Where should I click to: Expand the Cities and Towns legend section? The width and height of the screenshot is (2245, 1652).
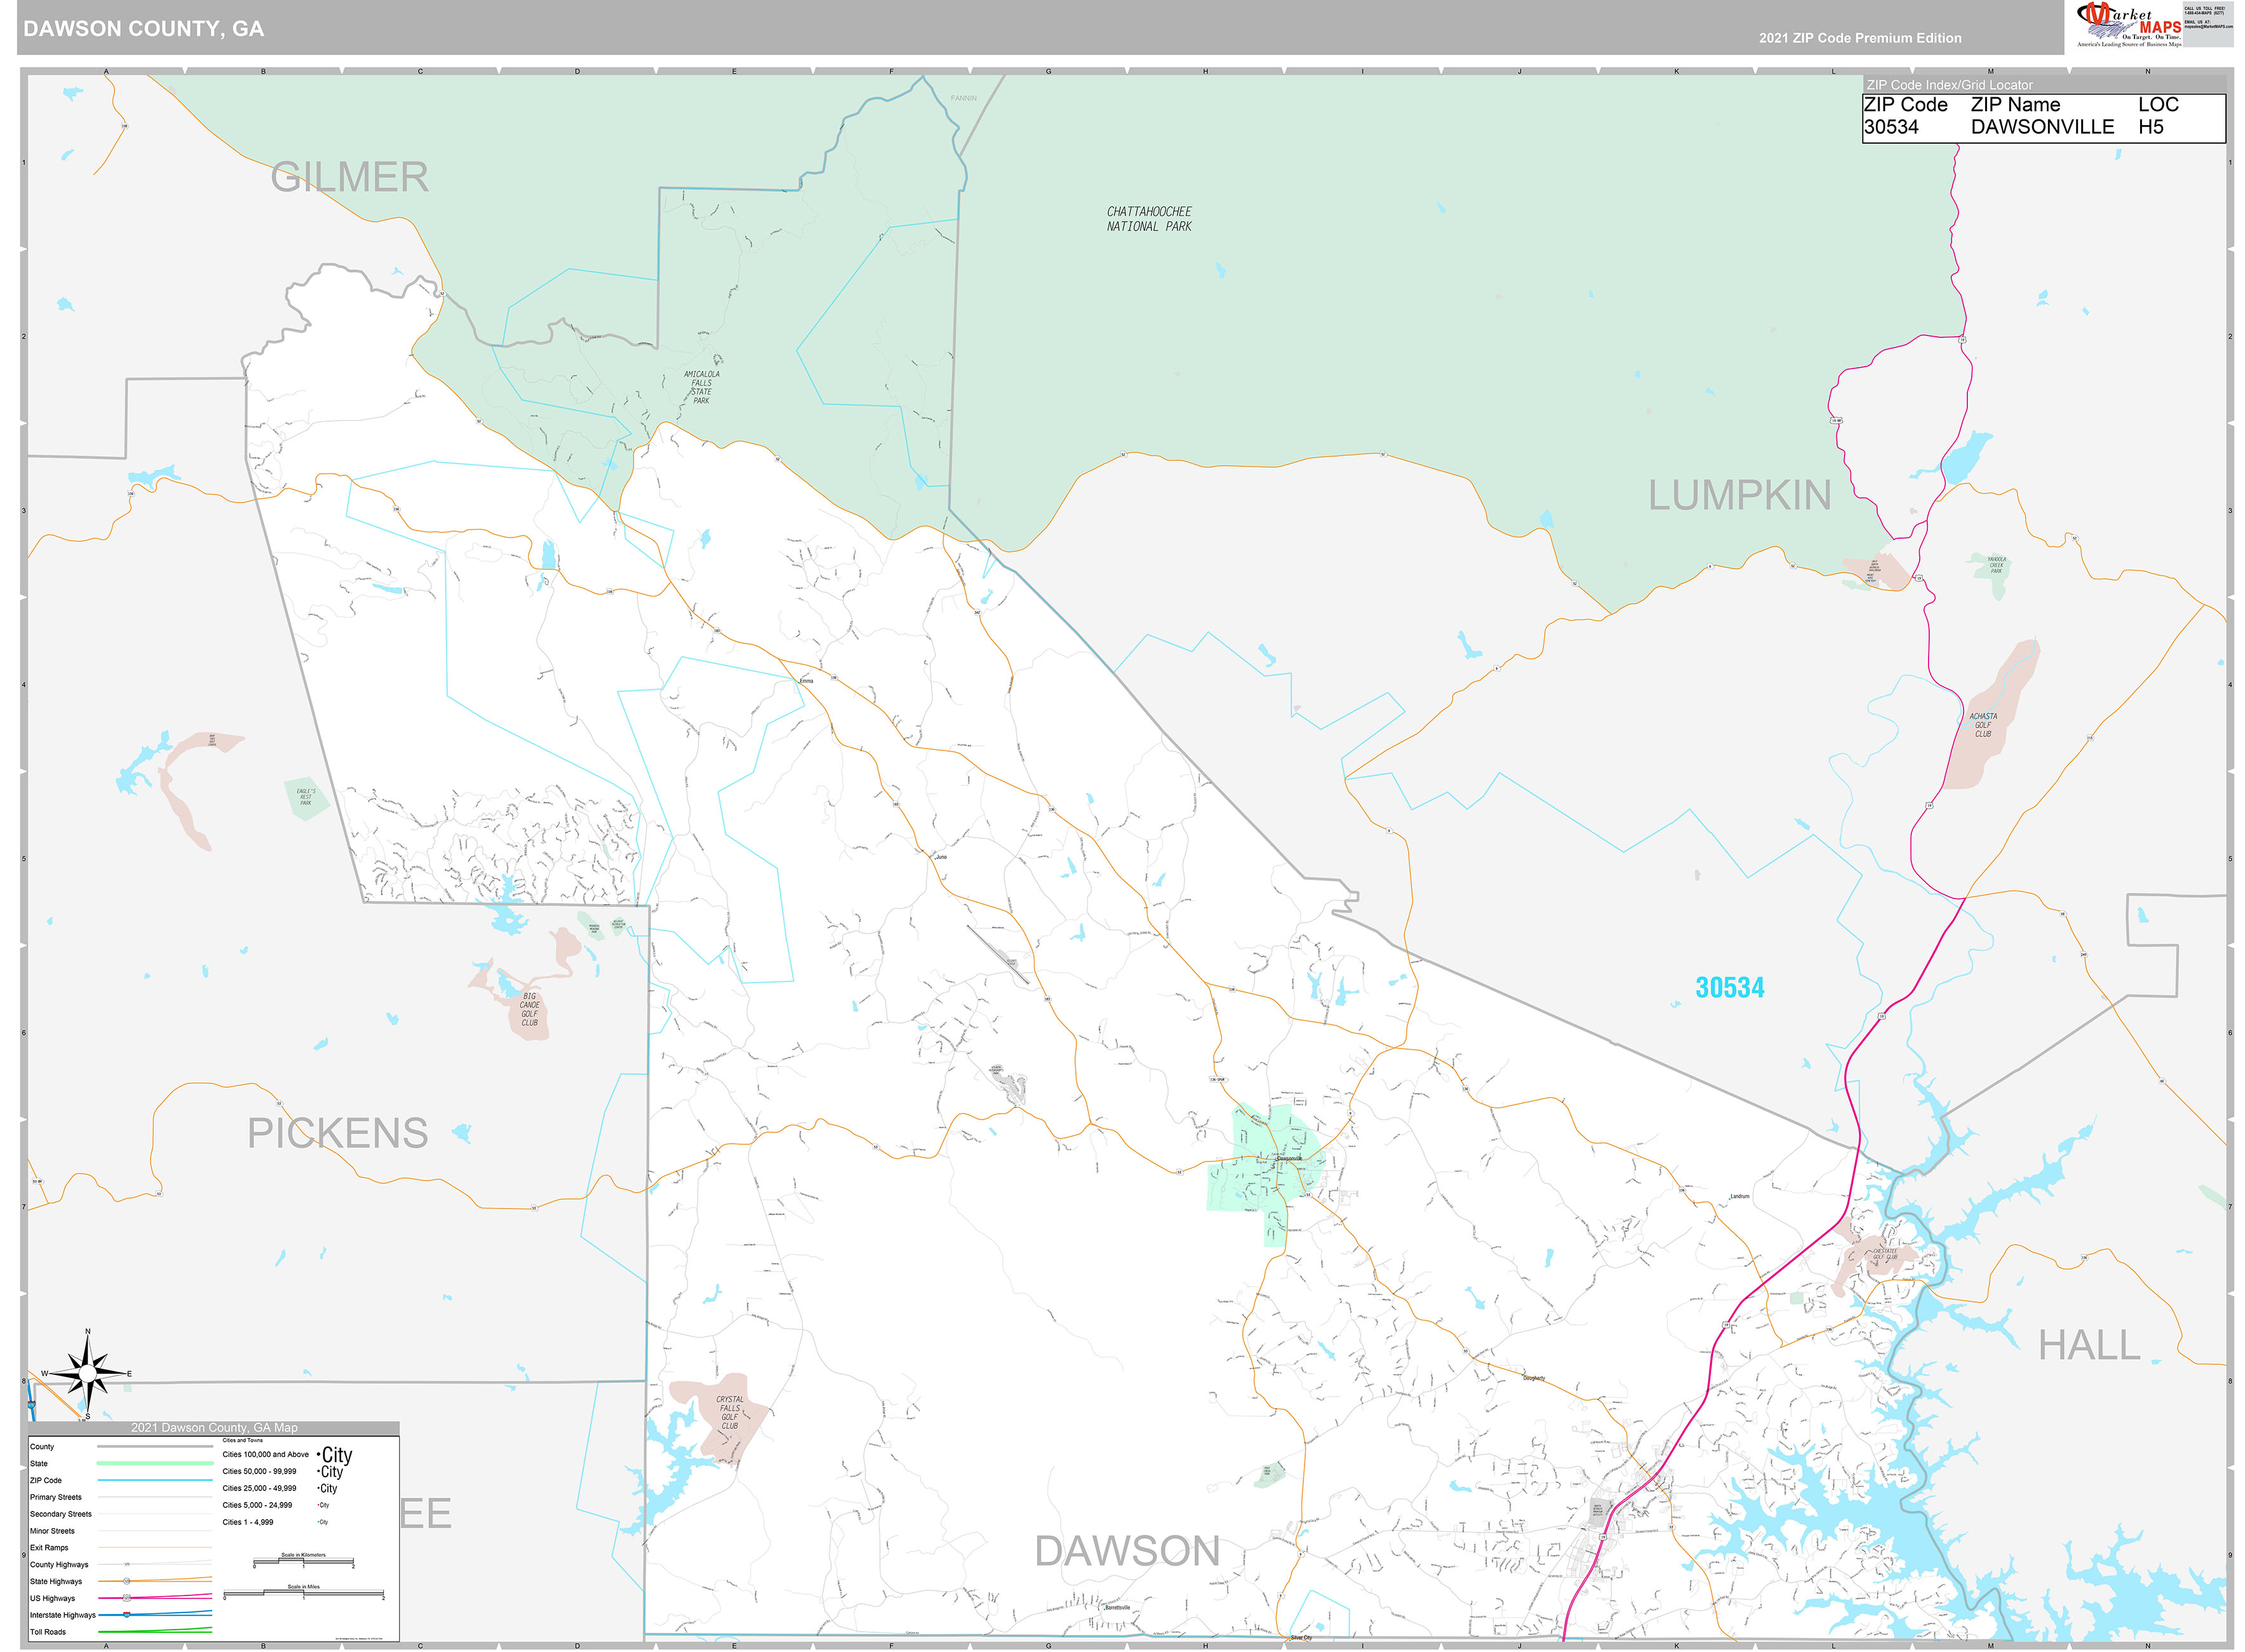(243, 1441)
